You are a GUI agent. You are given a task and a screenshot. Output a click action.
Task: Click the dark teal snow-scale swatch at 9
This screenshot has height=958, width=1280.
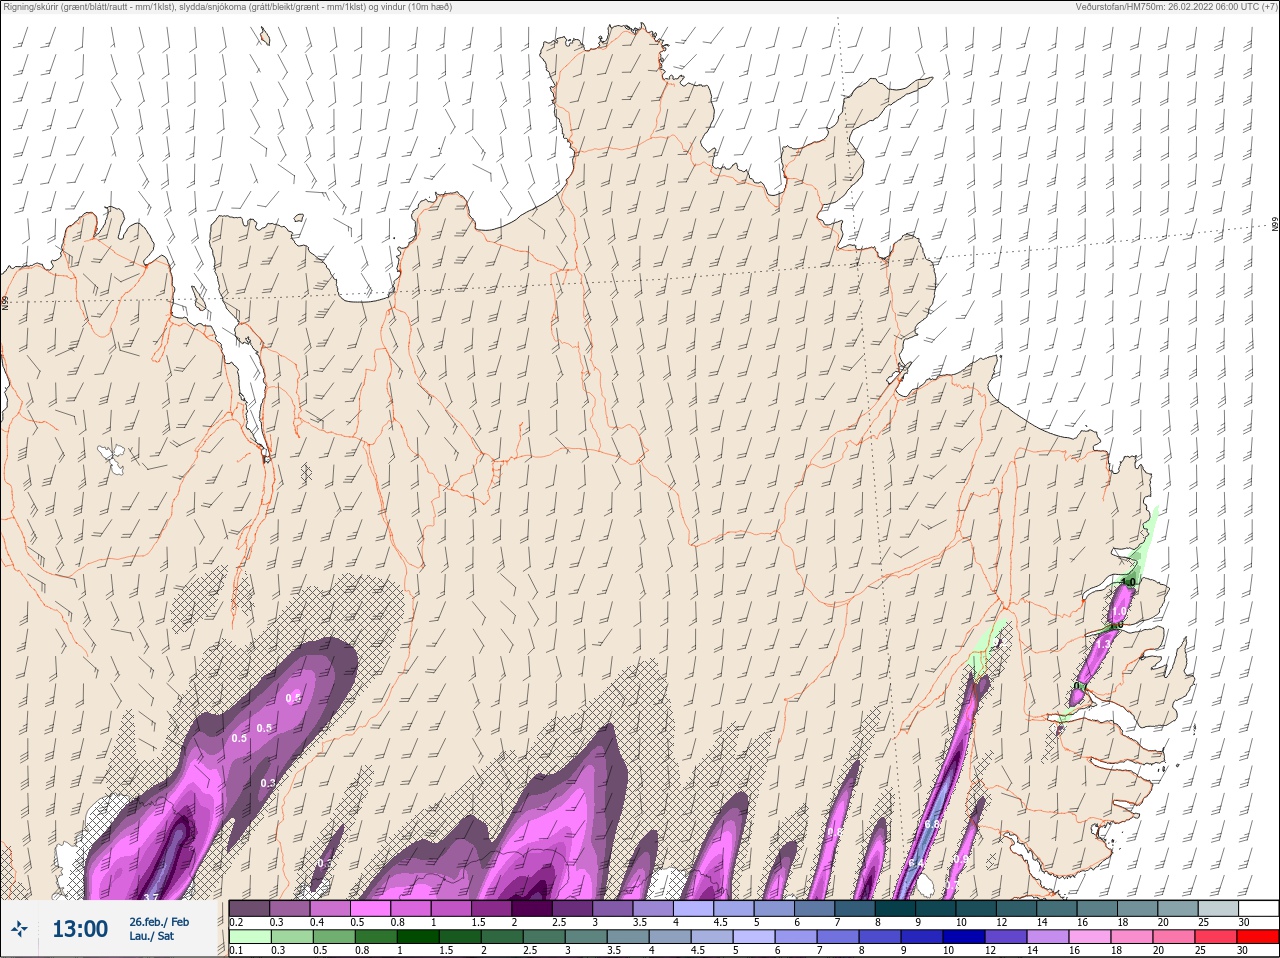pyautogui.click(x=936, y=908)
